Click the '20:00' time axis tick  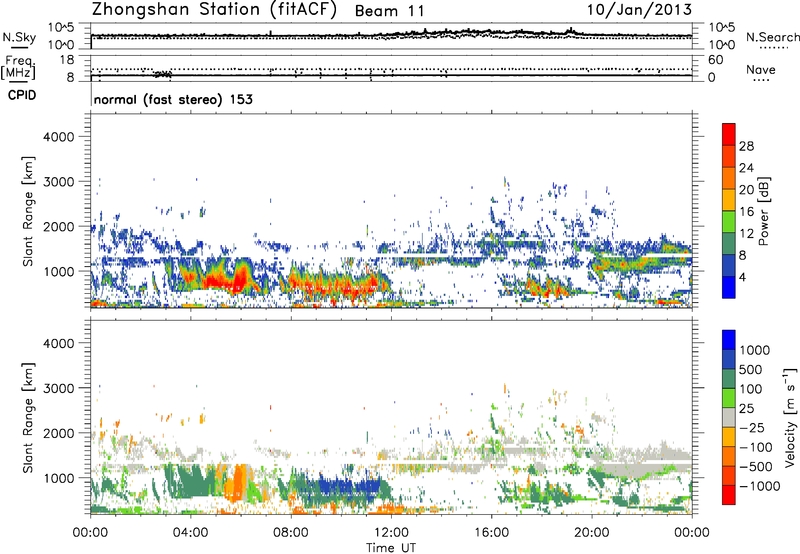[592, 533]
